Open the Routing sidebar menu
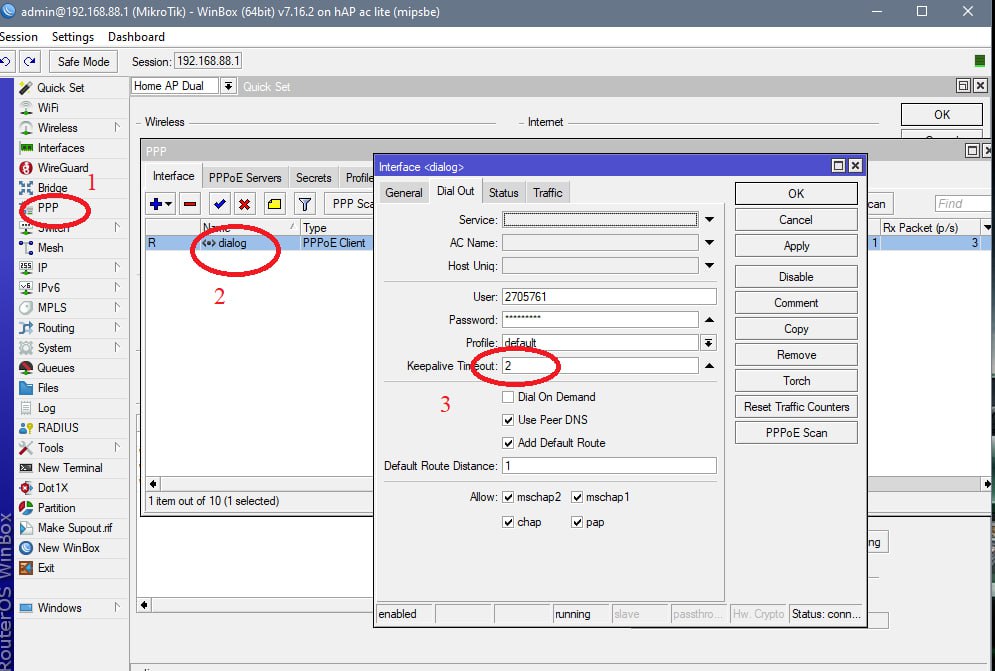Image resolution: width=995 pixels, height=671 pixels. [56, 328]
